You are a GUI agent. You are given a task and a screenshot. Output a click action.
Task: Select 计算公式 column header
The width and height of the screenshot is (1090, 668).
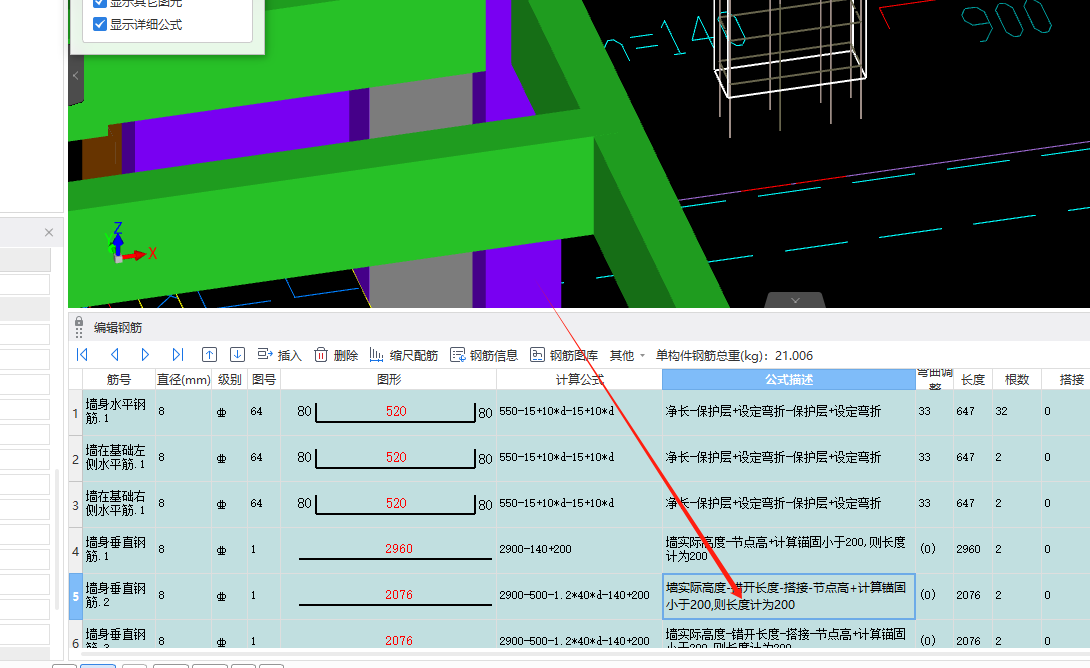(x=580, y=380)
